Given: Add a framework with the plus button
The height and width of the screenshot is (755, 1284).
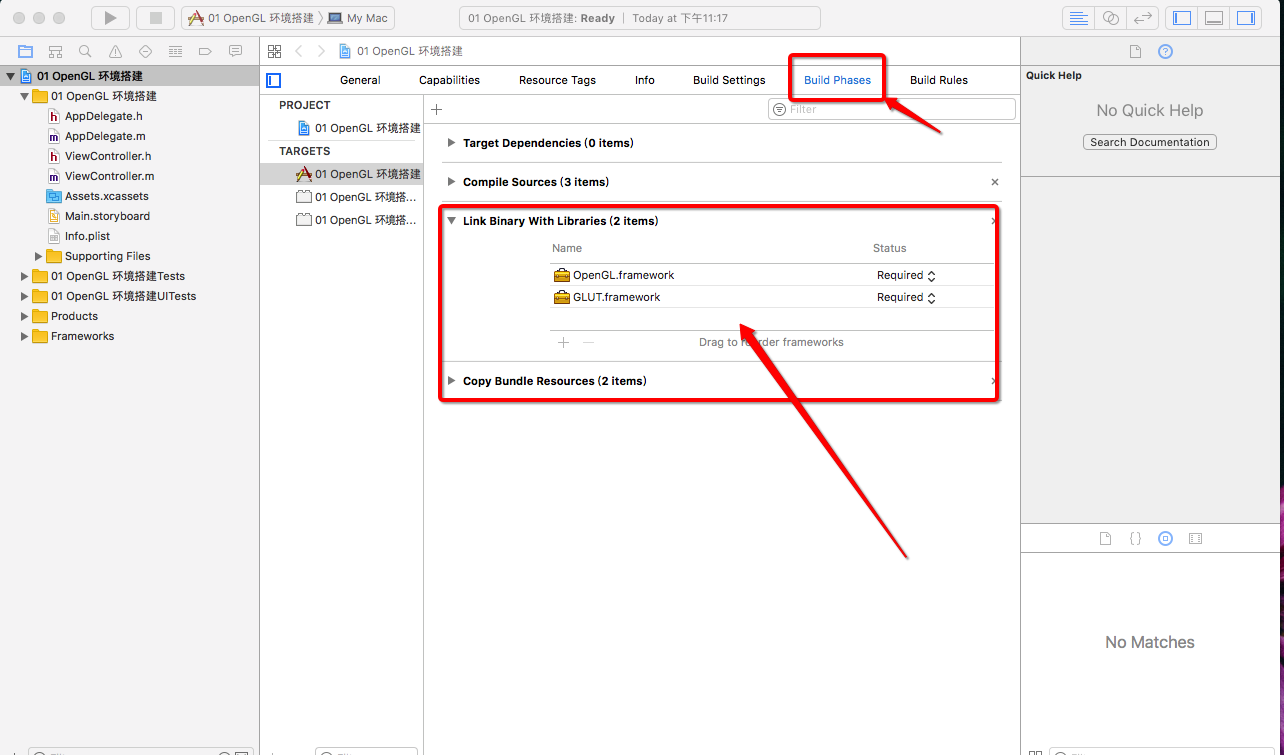Looking at the screenshot, I should [563, 342].
